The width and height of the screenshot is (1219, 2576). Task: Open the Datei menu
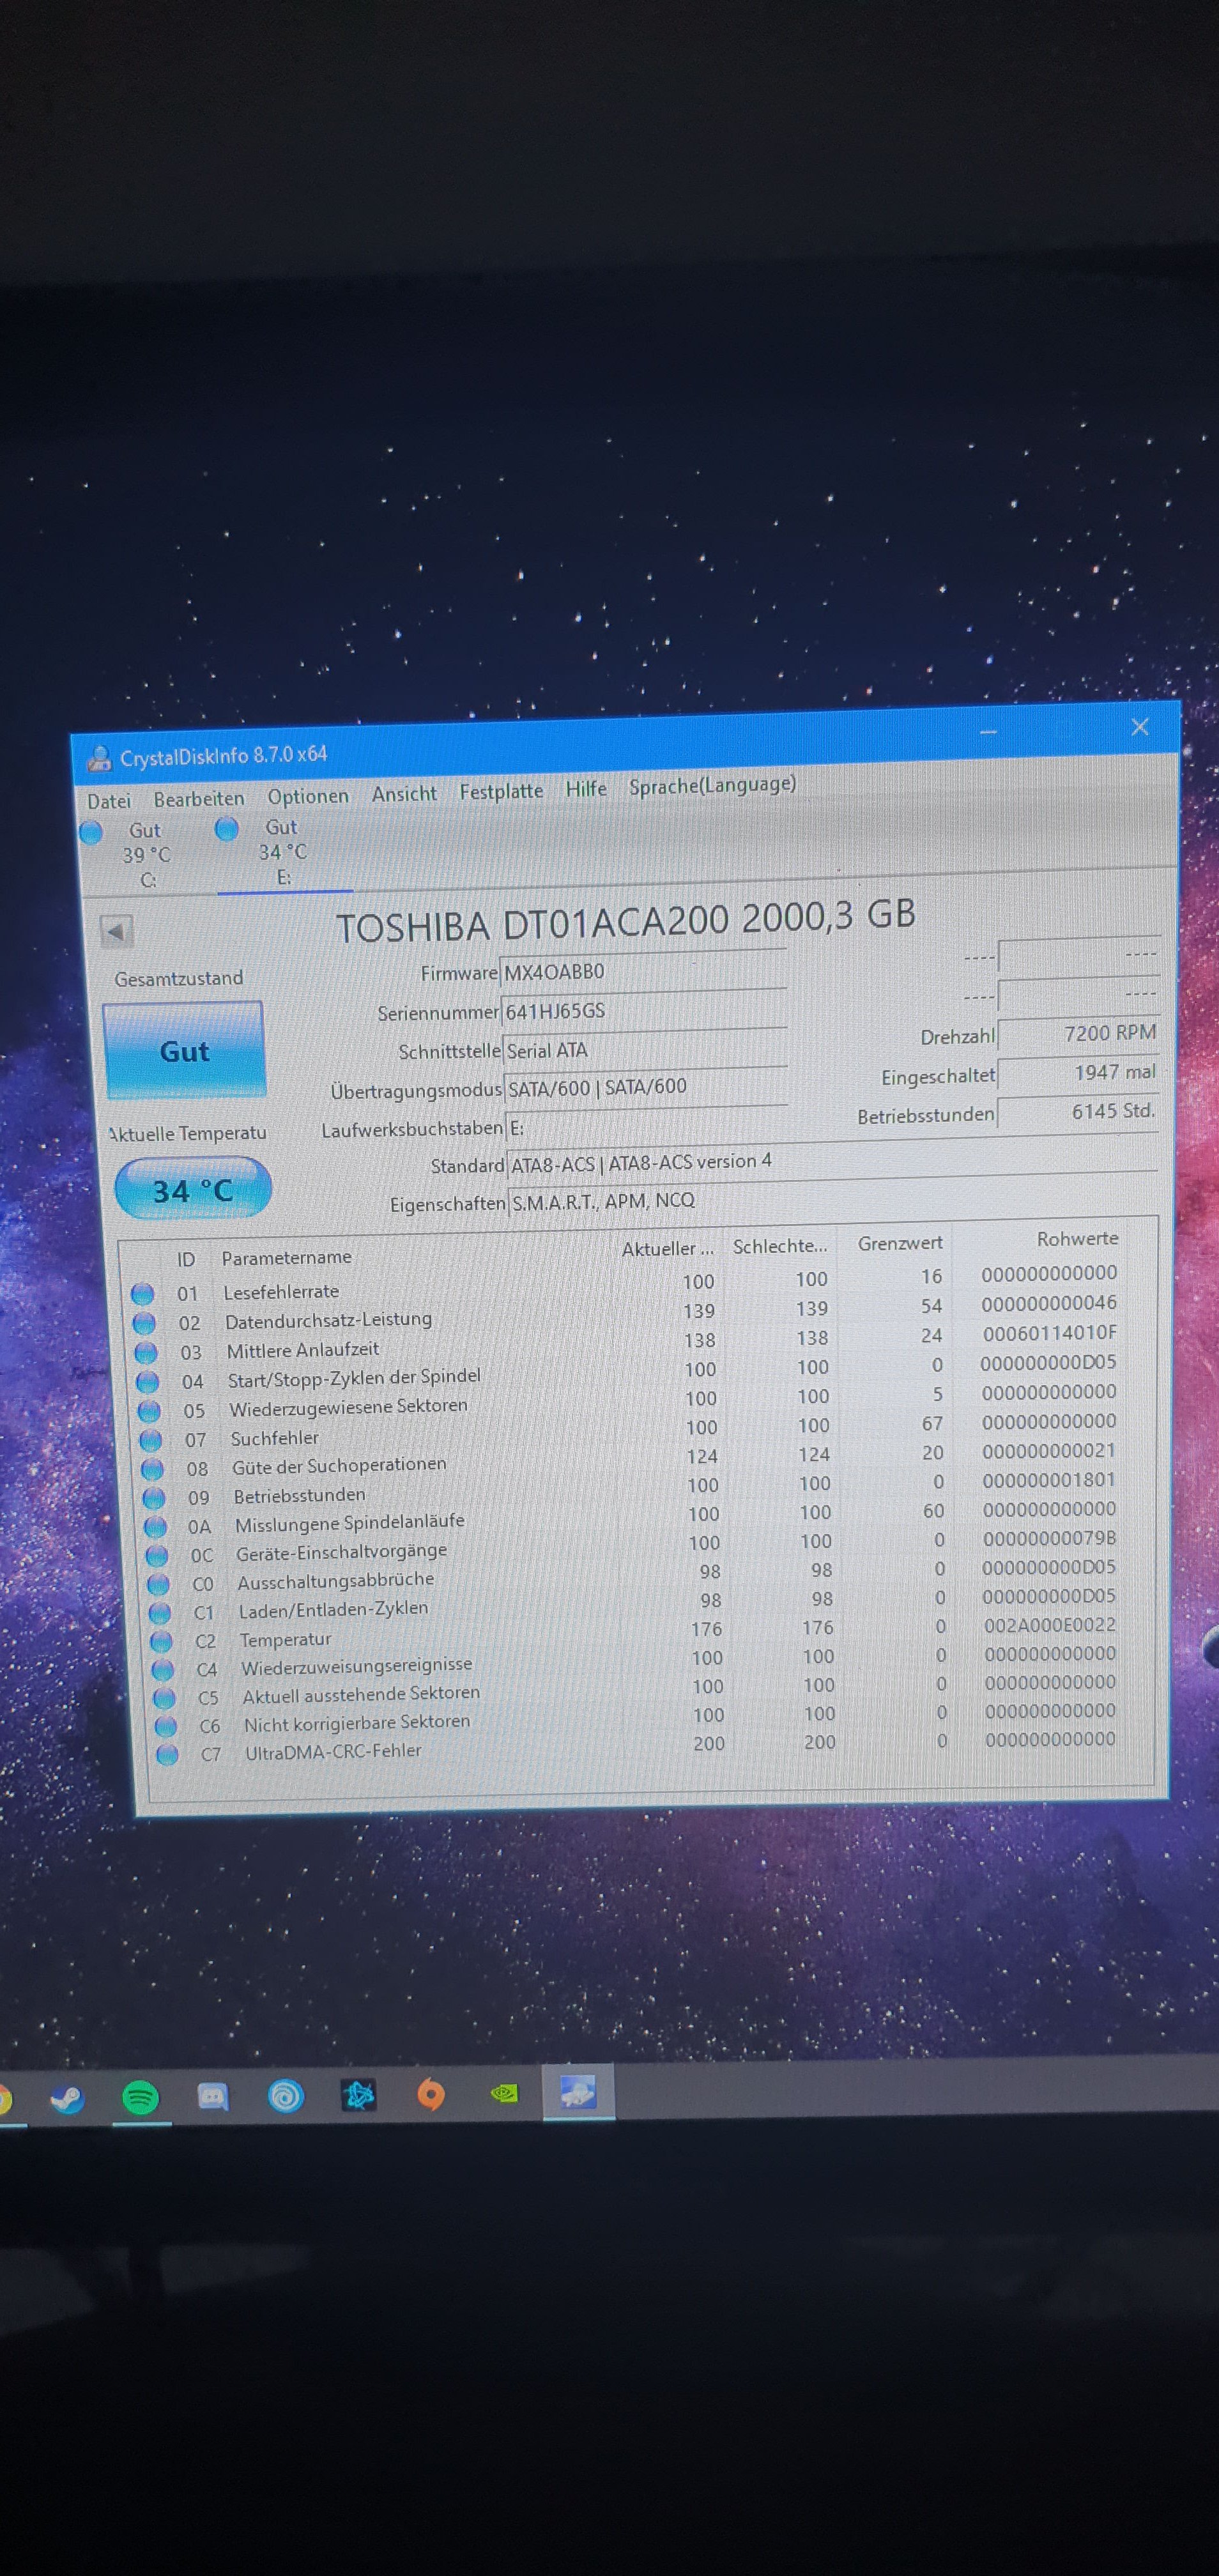108,801
